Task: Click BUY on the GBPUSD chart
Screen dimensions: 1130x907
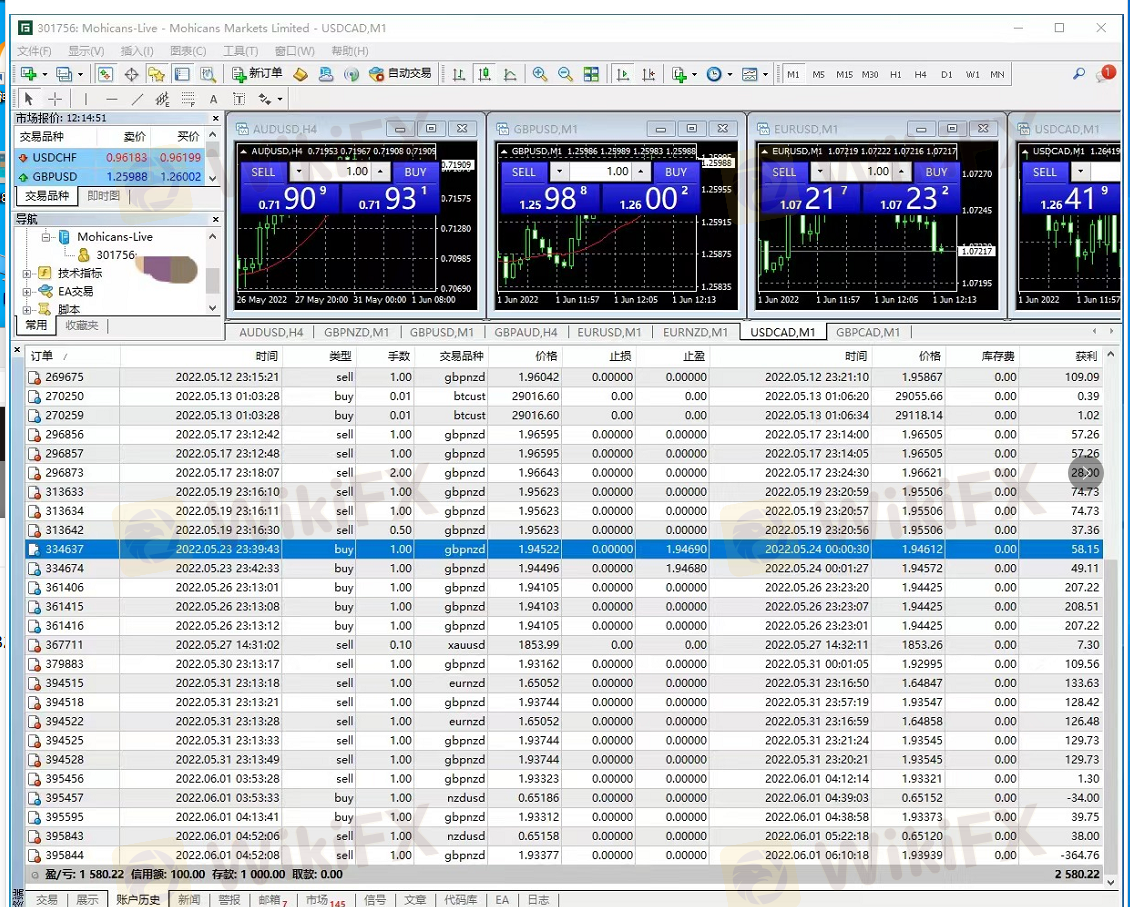Action: pos(675,171)
